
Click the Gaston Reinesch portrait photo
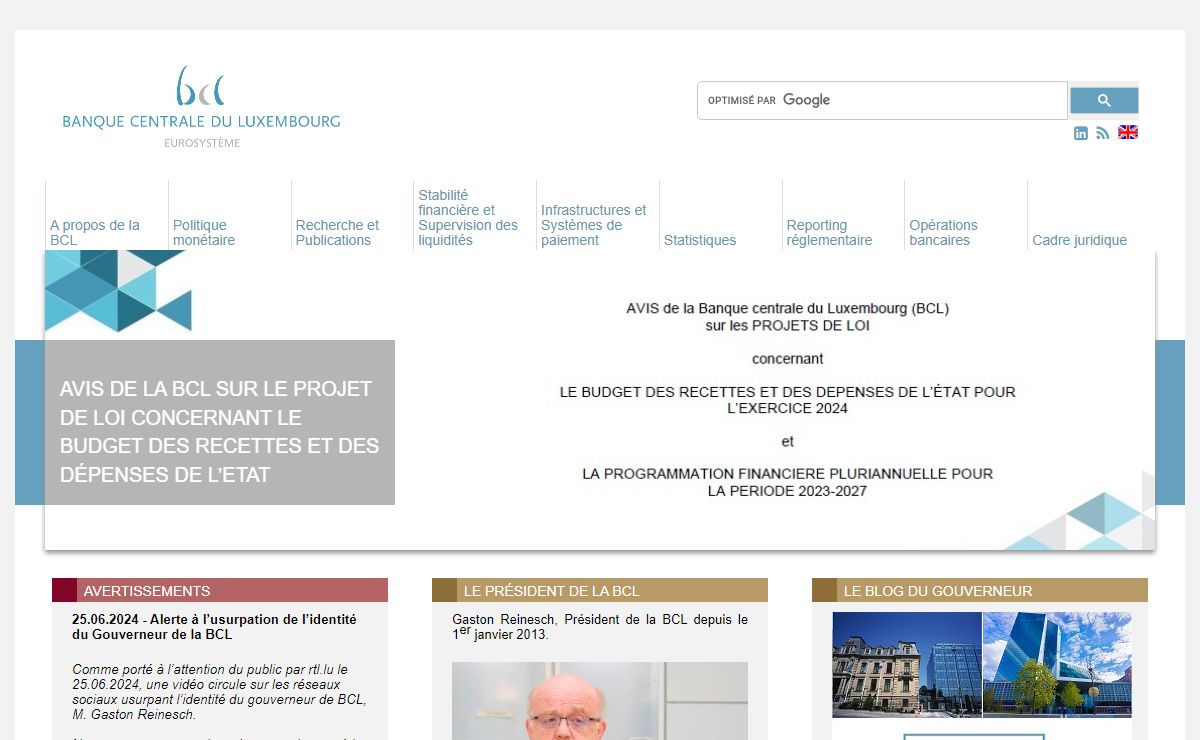[x=600, y=701]
